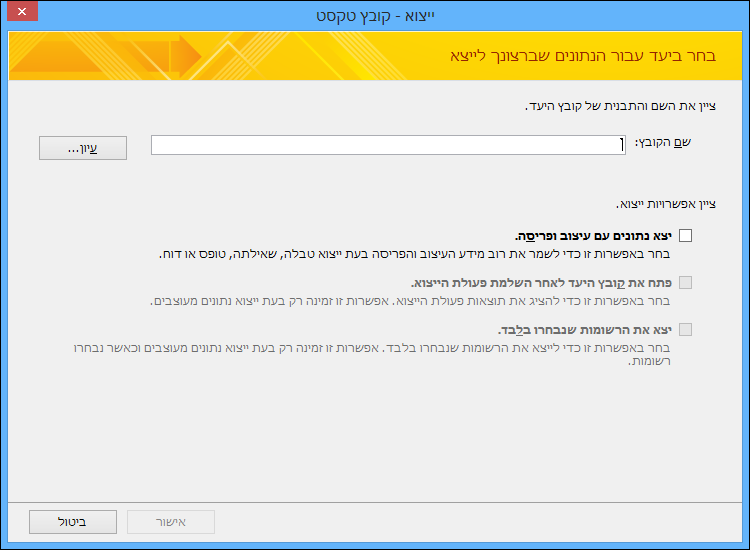
Task: Click the 'ציין את השם והתבנית' instruction text
Action: coord(620,106)
